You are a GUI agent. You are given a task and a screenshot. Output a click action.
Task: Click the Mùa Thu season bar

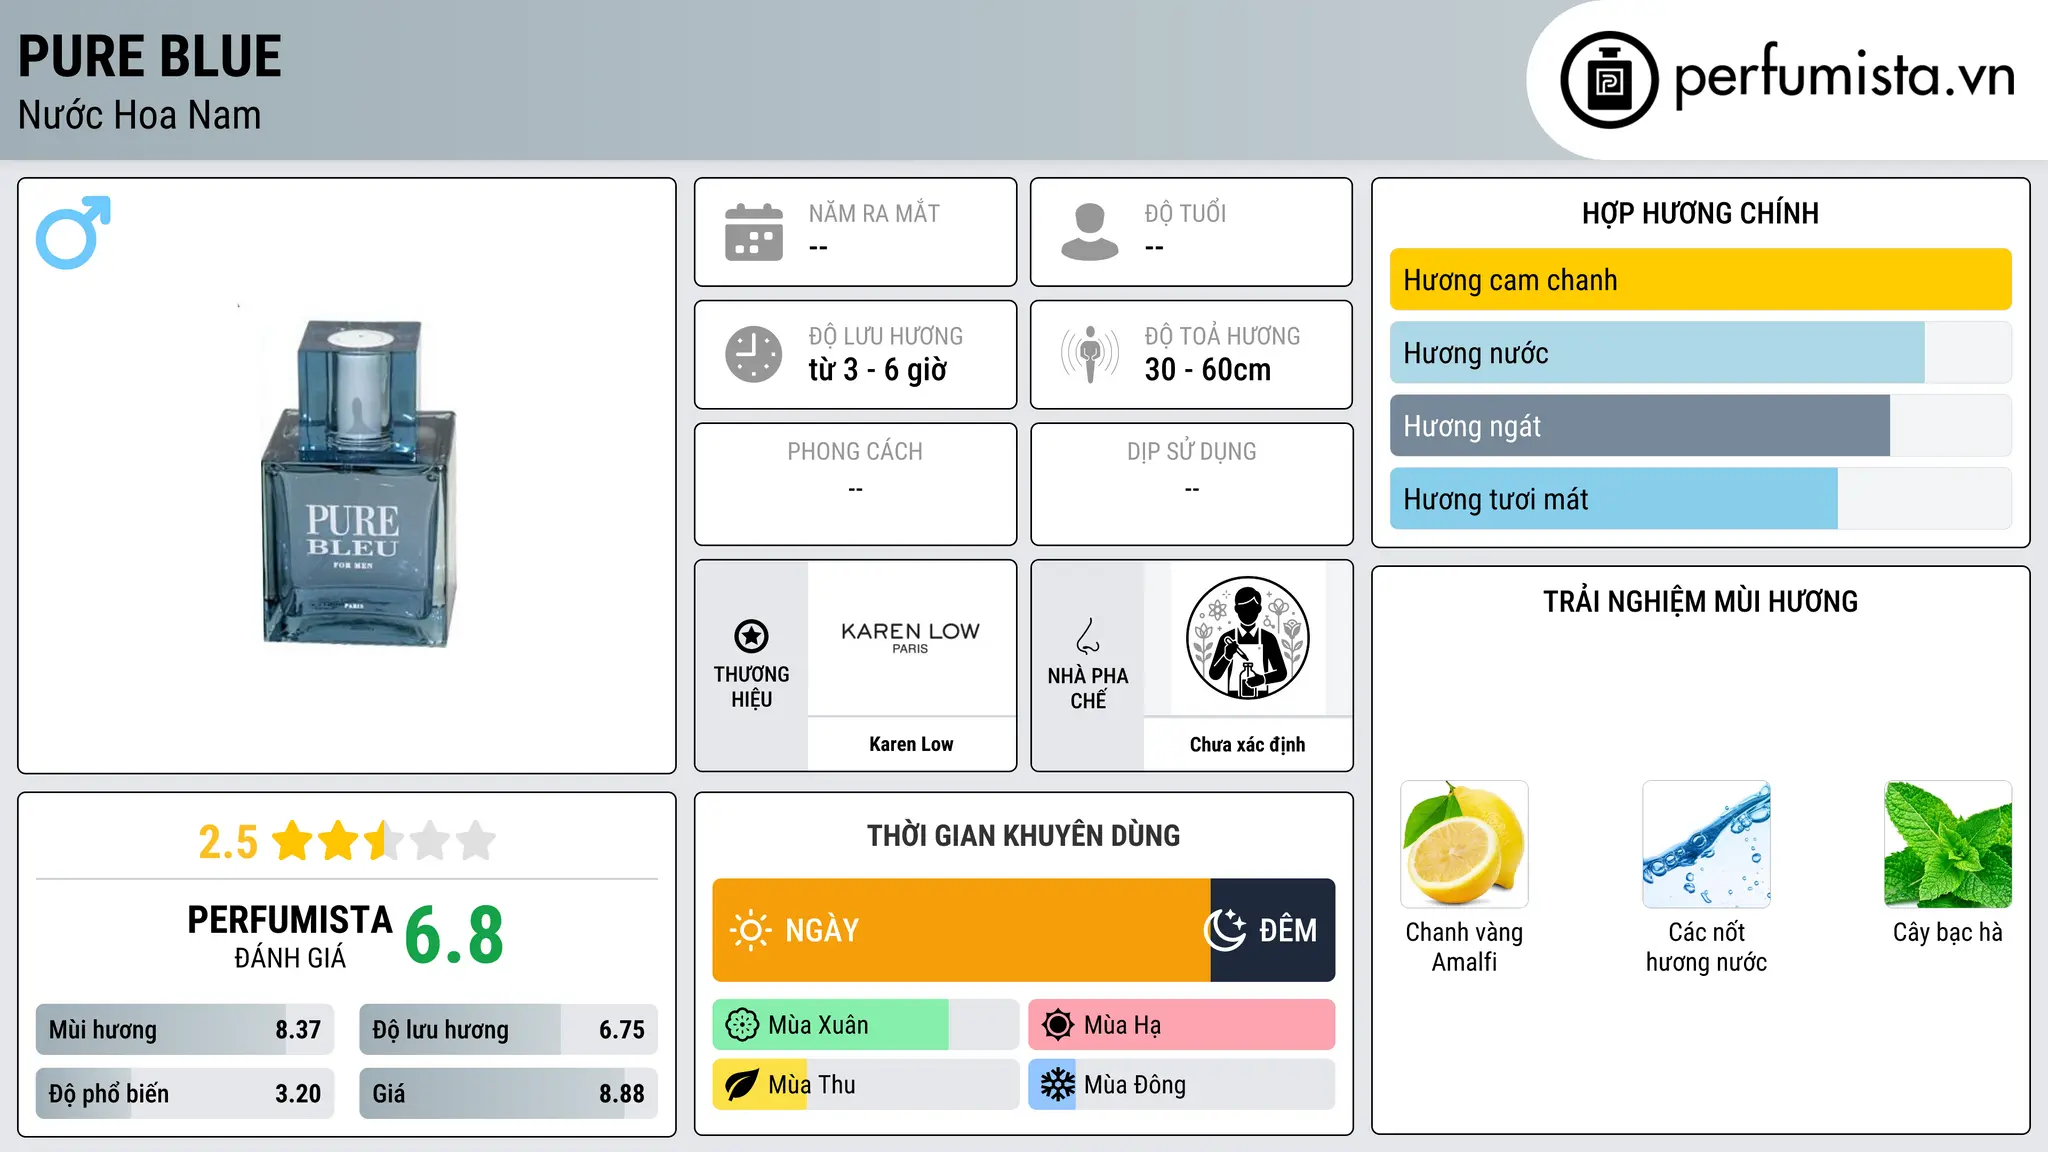pyautogui.click(x=866, y=1085)
